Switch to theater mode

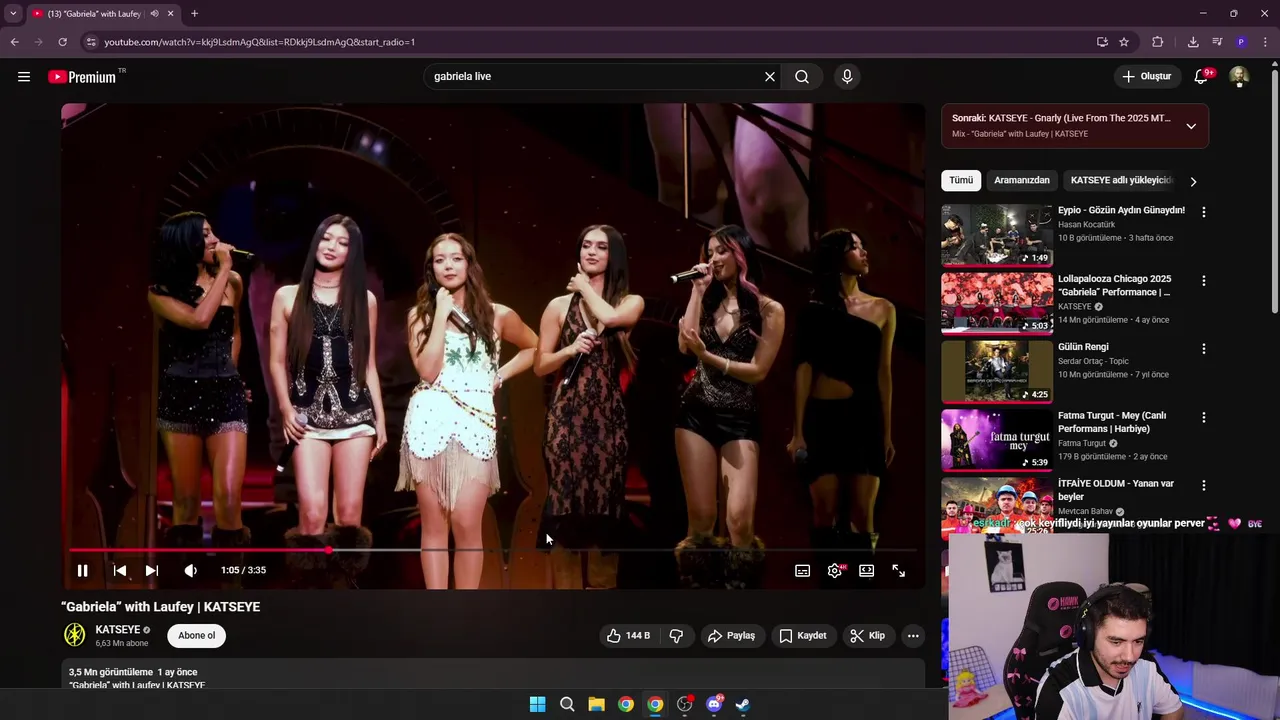[x=867, y=570]
